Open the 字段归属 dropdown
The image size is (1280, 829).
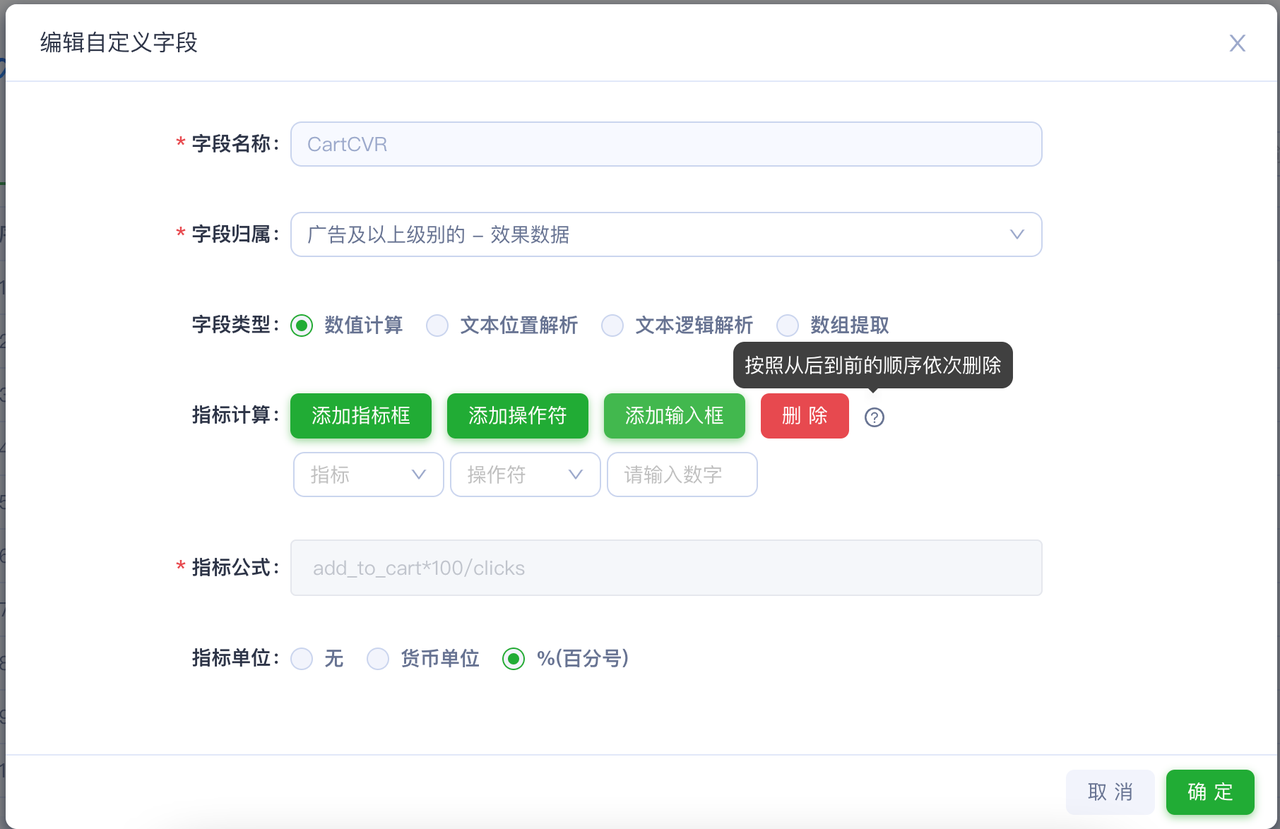tap(666, 234)
